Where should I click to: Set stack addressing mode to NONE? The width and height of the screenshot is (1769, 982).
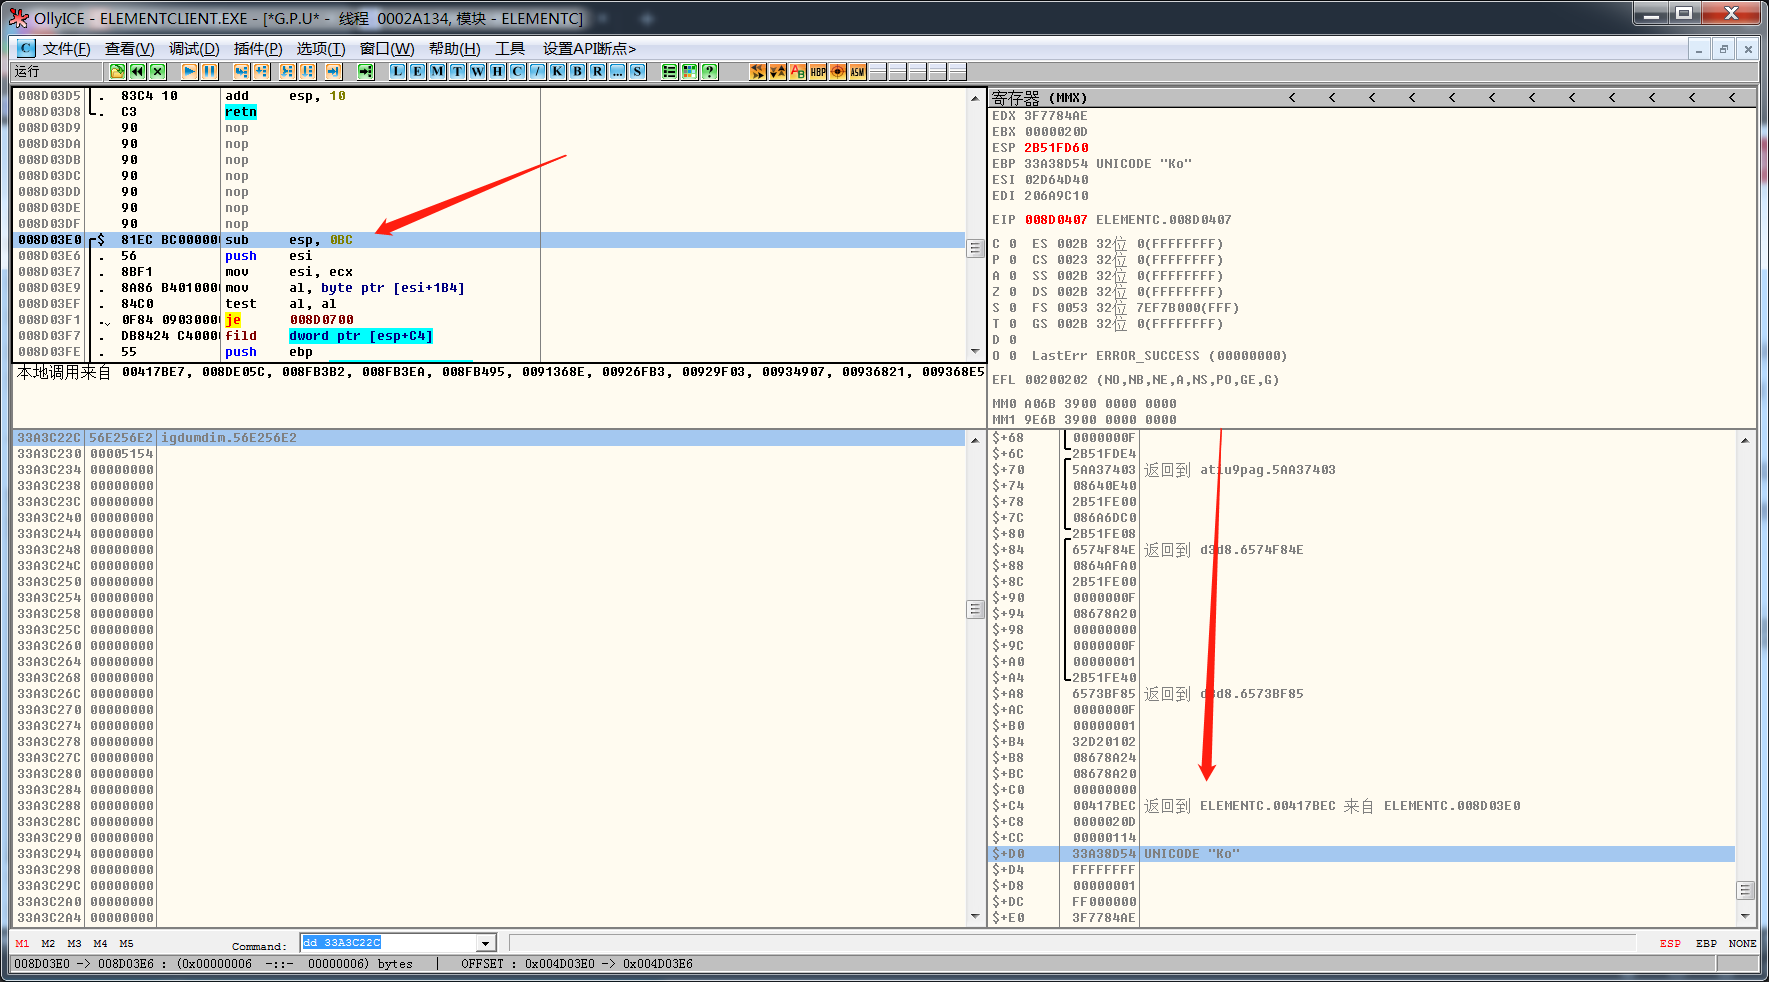[x=1742, y=943]
